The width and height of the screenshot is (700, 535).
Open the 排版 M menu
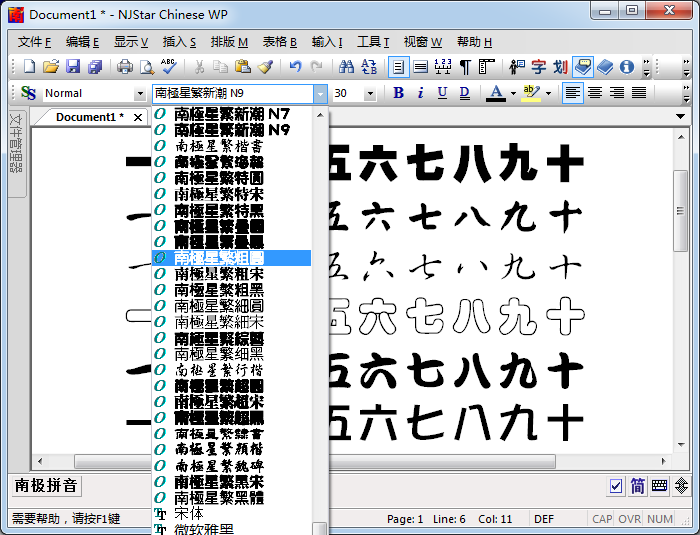229,42
